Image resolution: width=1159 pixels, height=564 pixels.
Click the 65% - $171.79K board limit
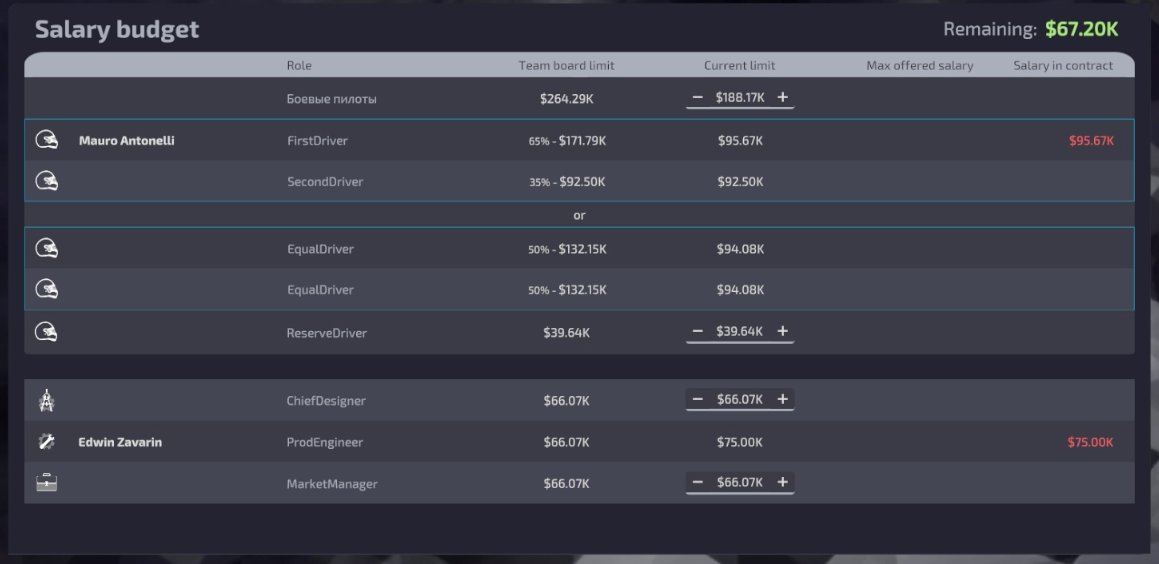click(567, 140)
